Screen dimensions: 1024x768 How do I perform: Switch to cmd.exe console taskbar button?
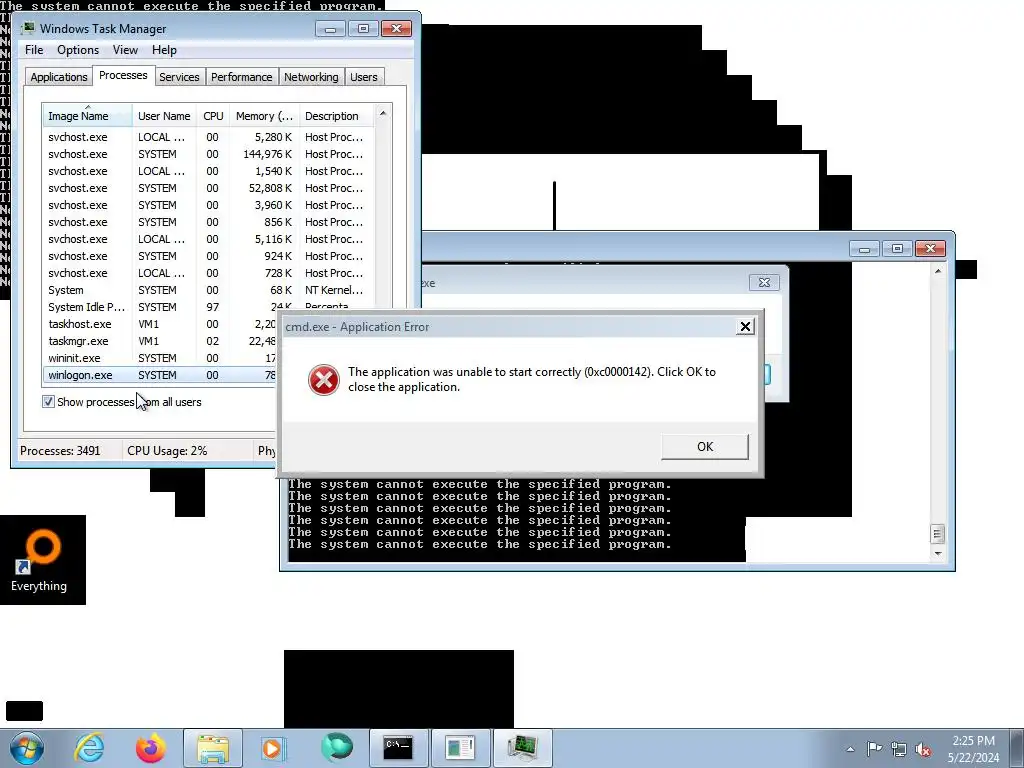point(398,748)
